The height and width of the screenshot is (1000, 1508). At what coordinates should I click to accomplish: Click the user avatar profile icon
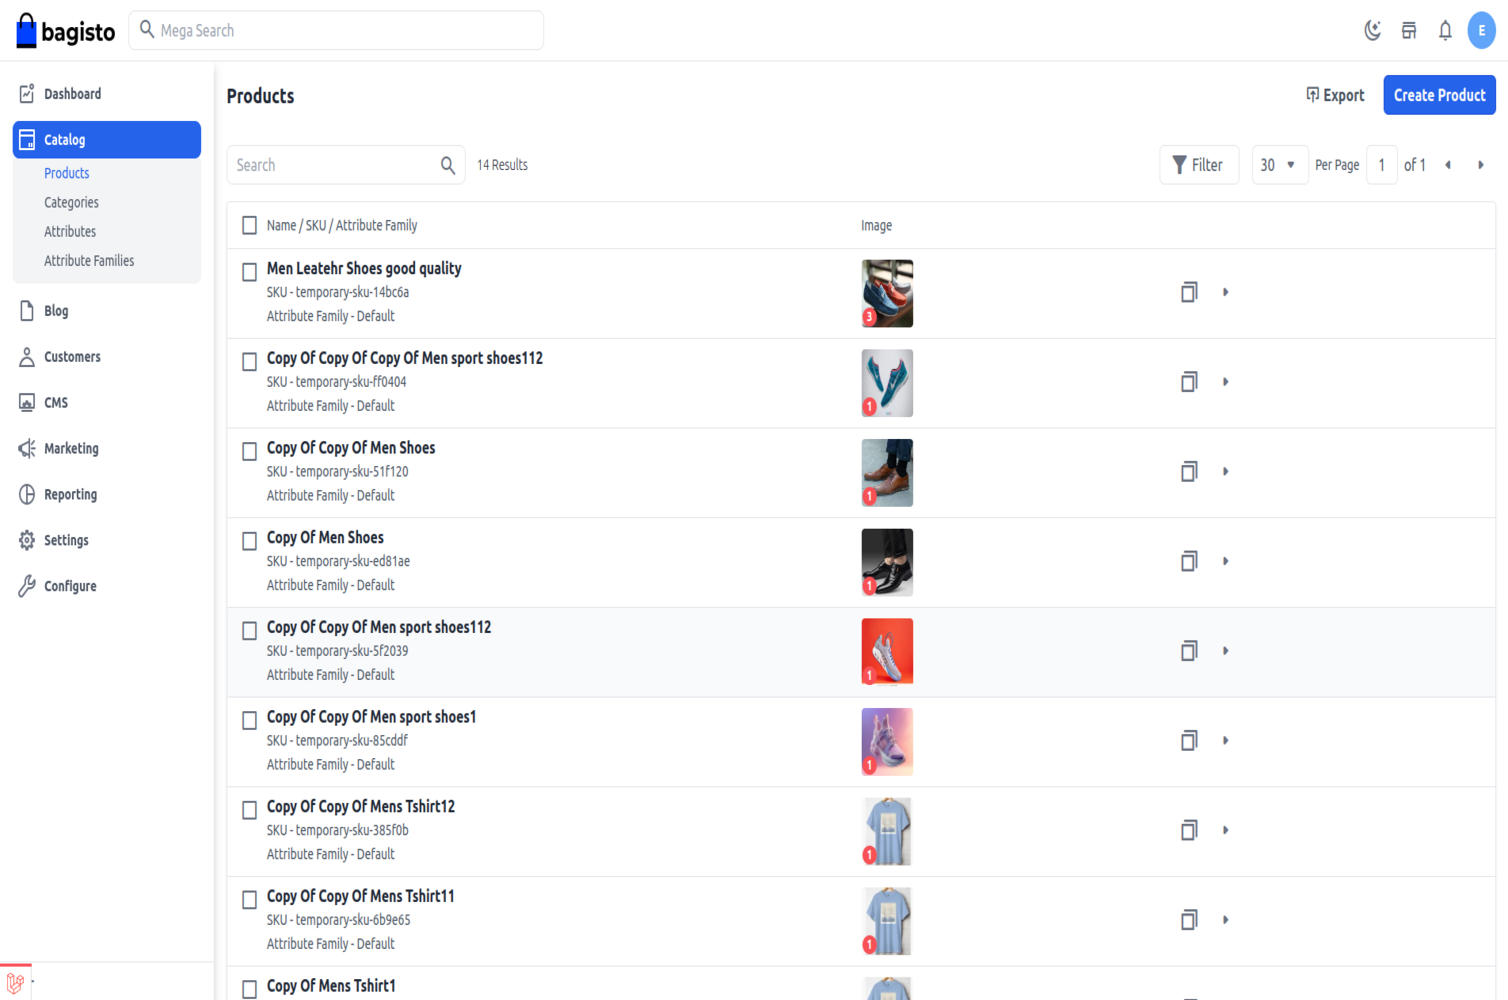[x=1481, y=30]
